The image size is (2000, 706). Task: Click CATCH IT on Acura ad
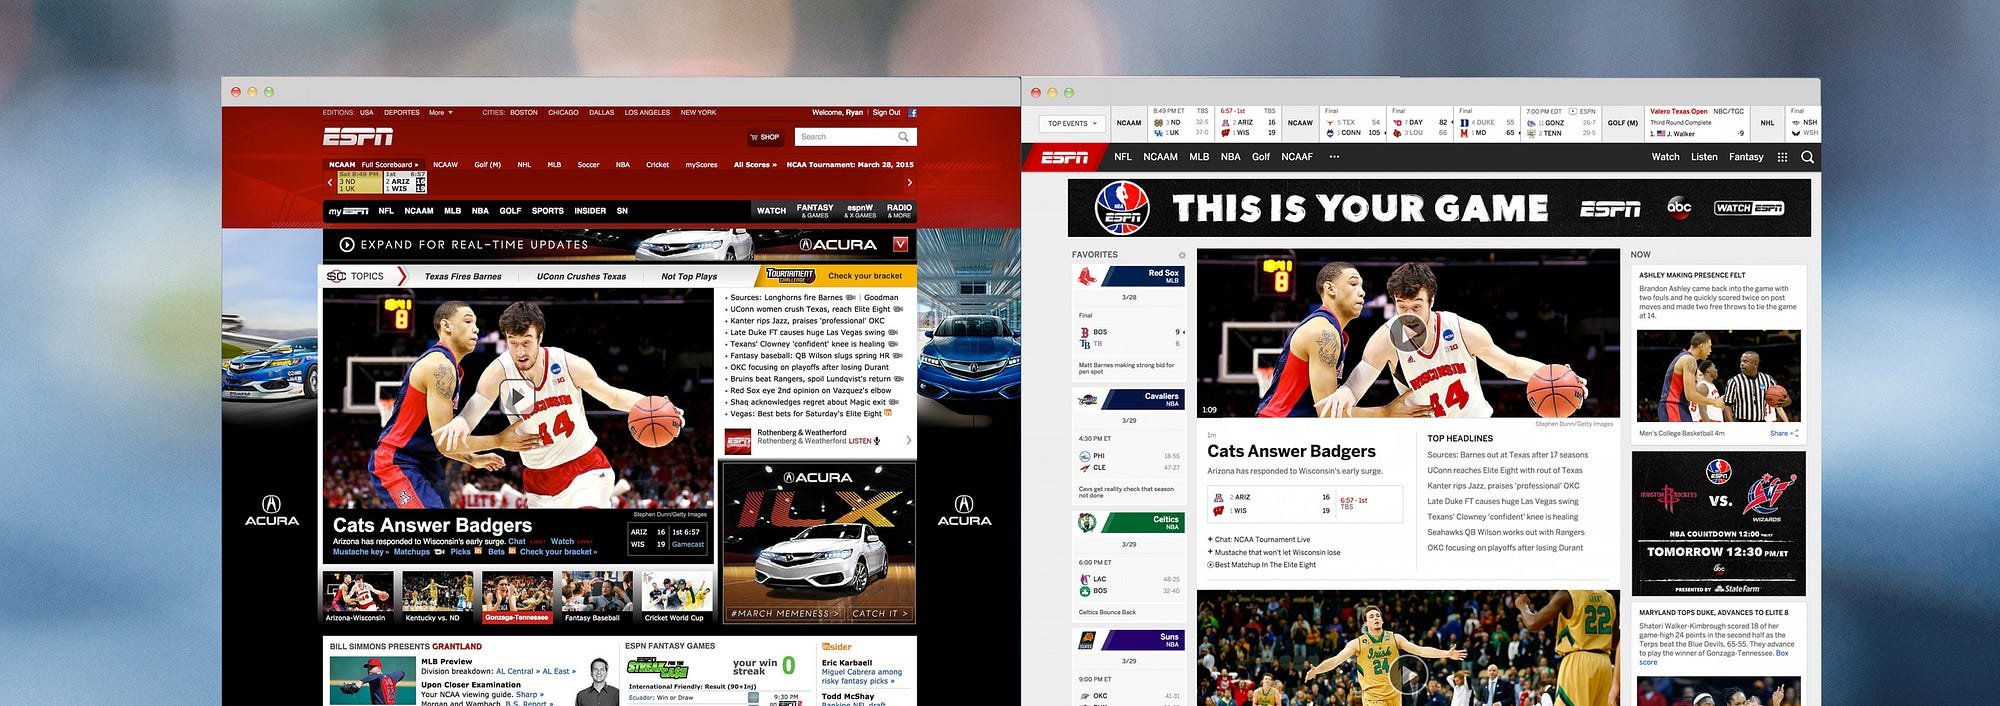point(880,613)
